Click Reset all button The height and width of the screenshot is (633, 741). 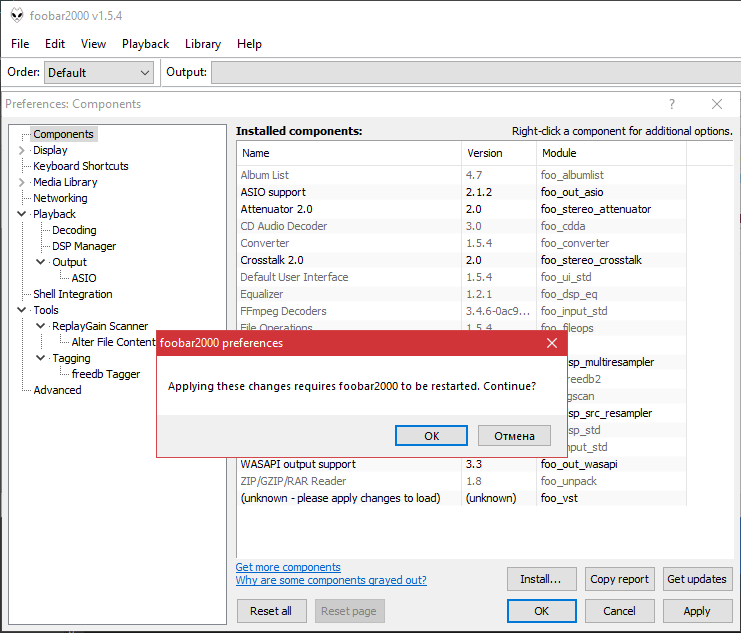(x=271, y=611)
